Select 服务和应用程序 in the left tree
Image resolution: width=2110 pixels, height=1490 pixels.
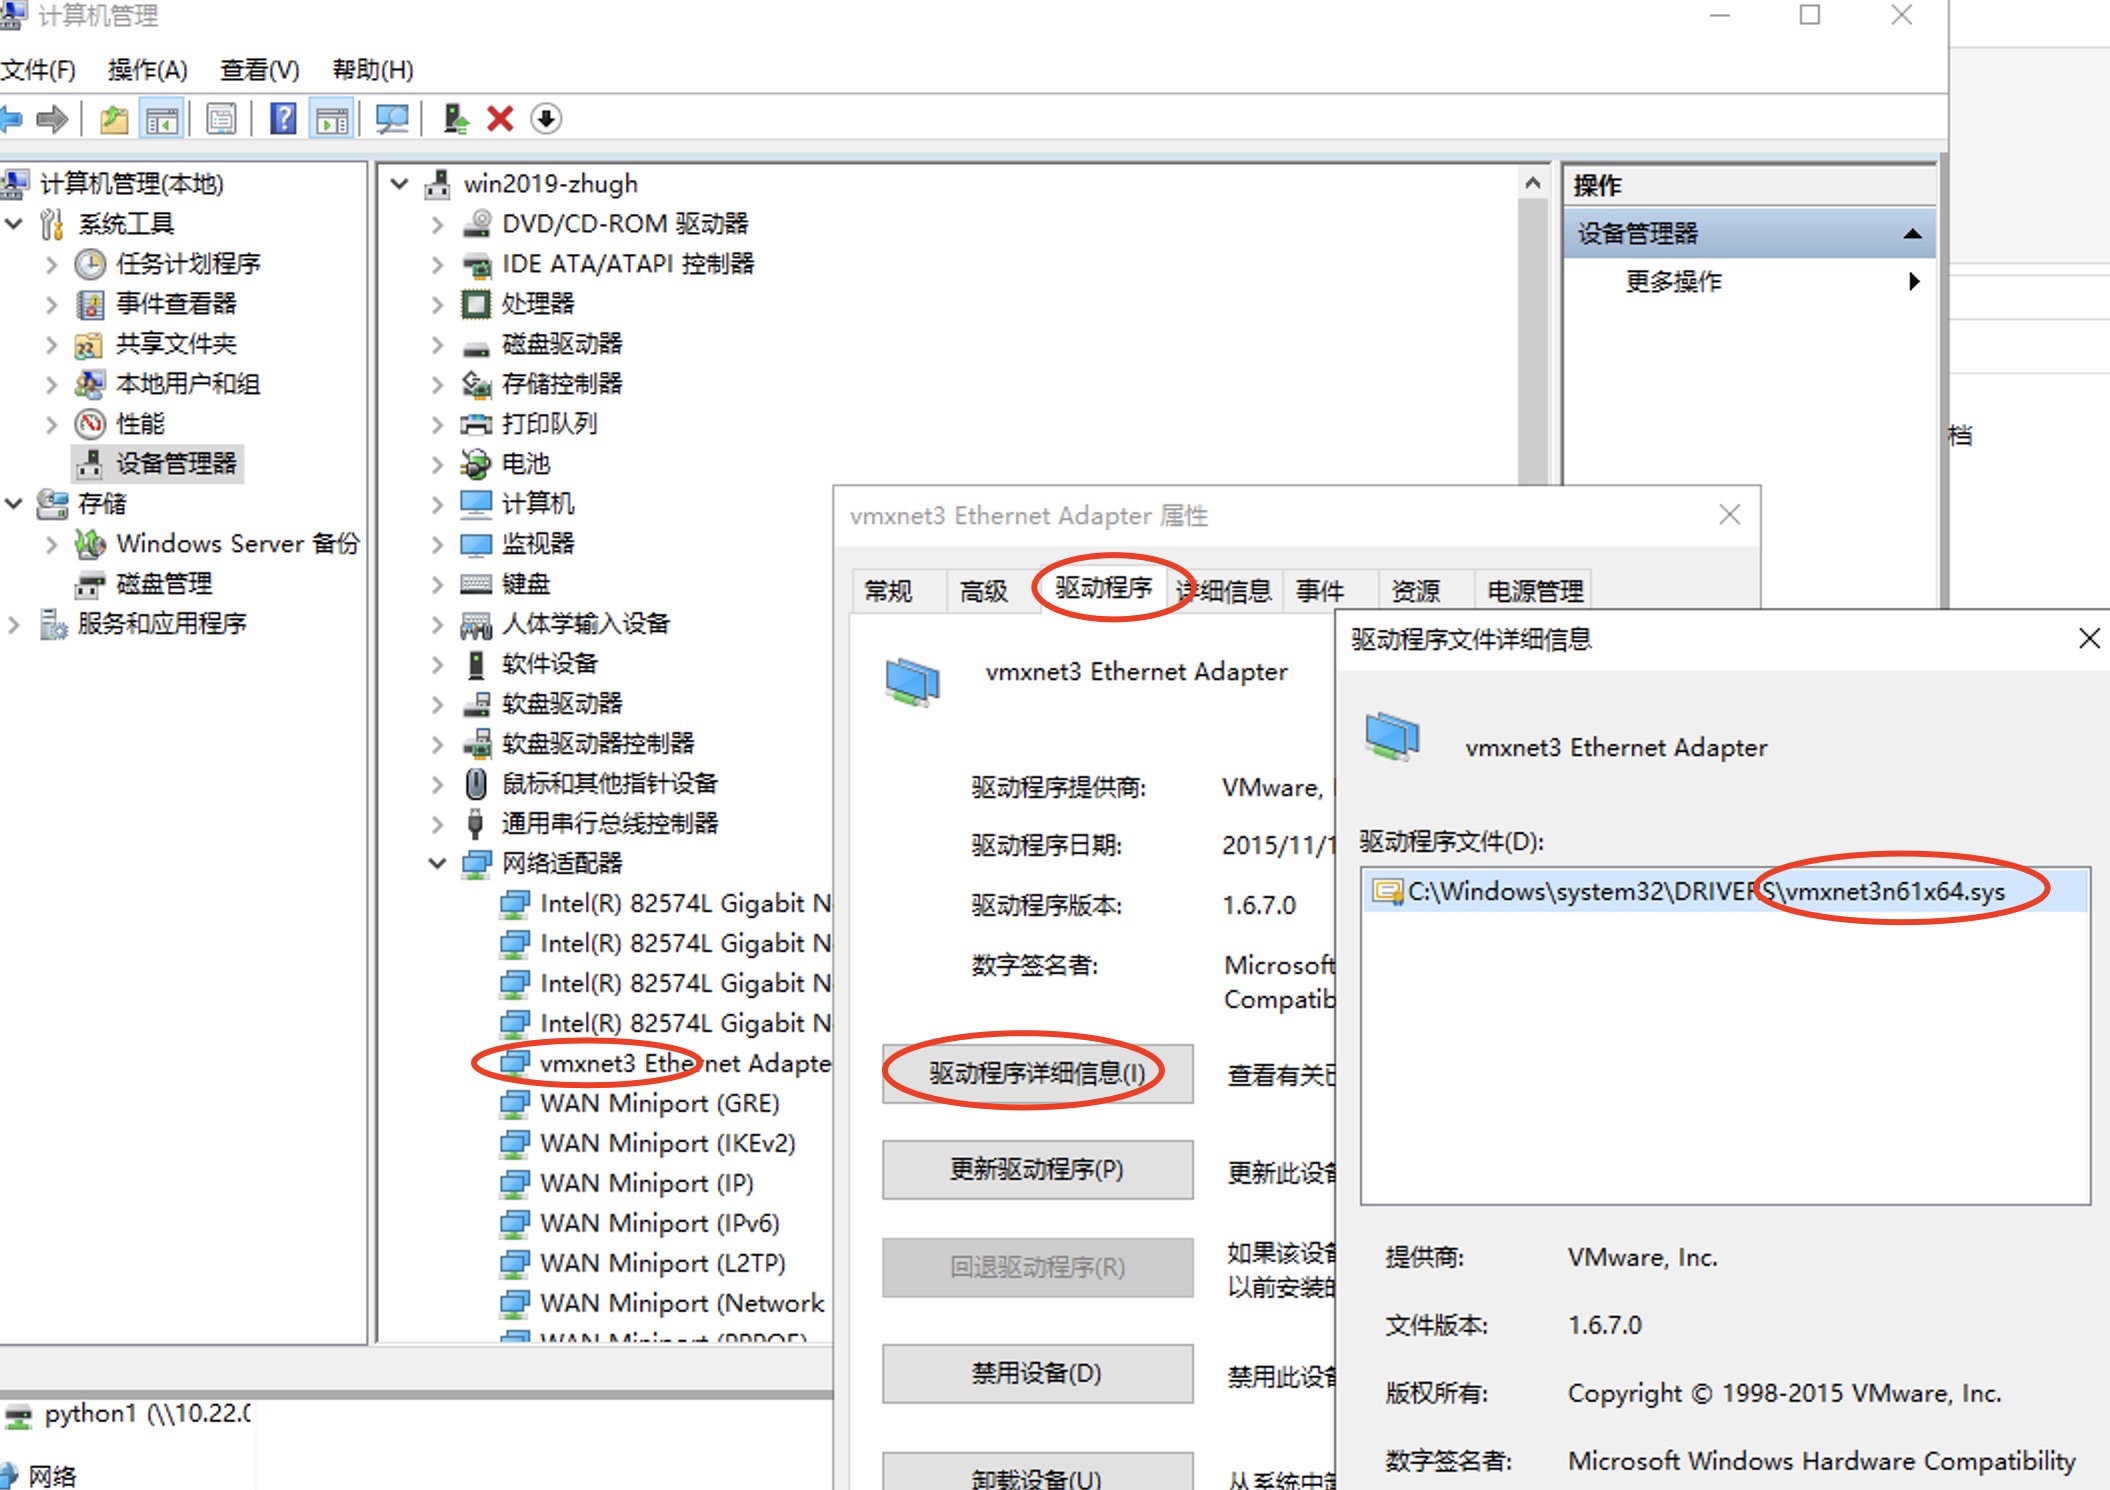point(162,624)
